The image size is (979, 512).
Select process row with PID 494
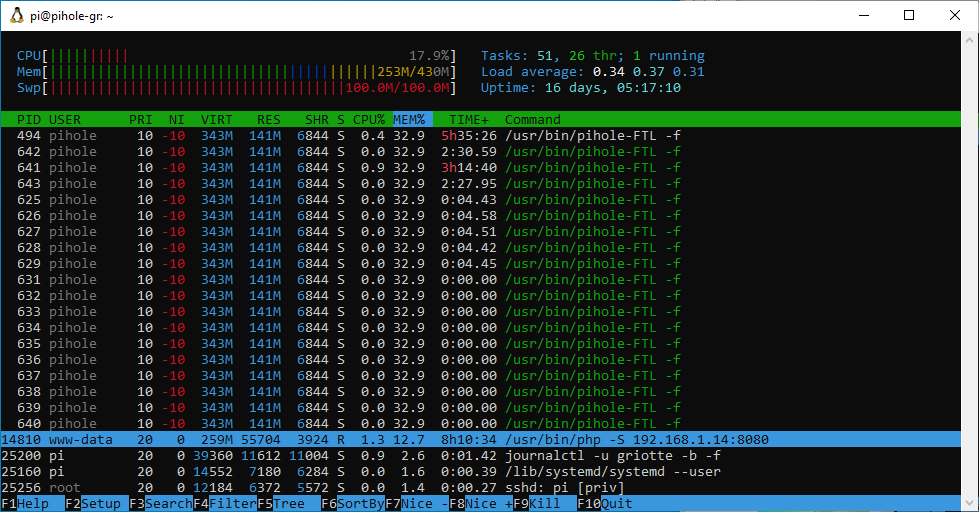click(481, 135)
